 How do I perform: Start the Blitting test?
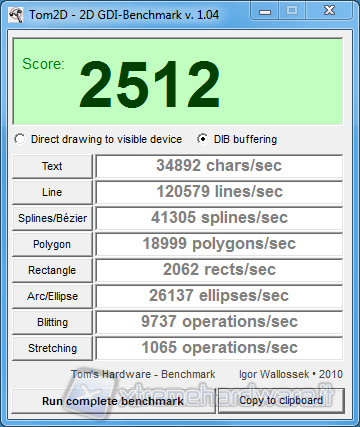coord(52,322)
